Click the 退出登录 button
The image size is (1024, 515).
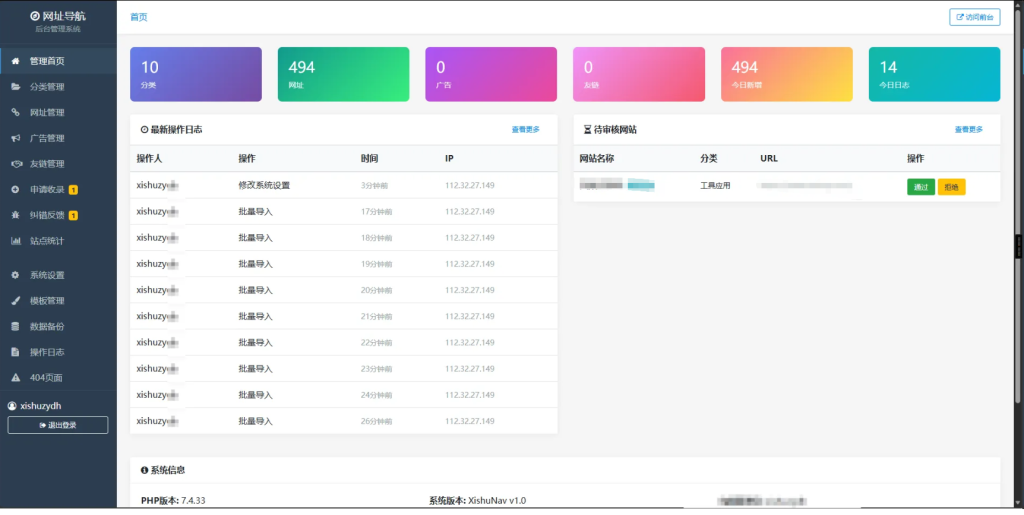(x=58, y=425)
